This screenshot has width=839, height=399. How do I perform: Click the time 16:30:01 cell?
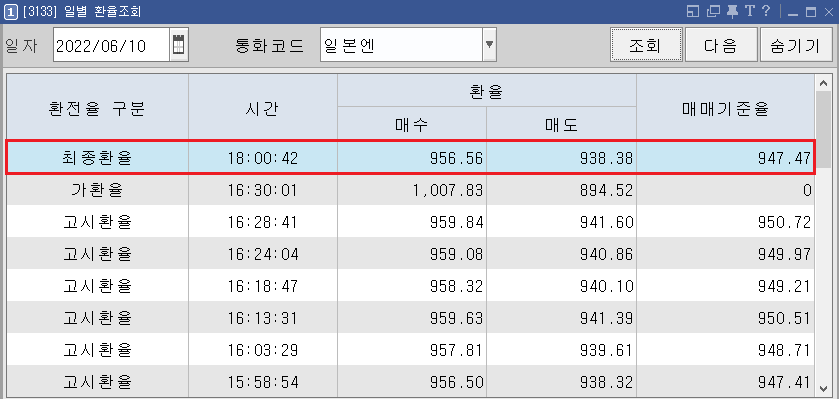point(263,190)
